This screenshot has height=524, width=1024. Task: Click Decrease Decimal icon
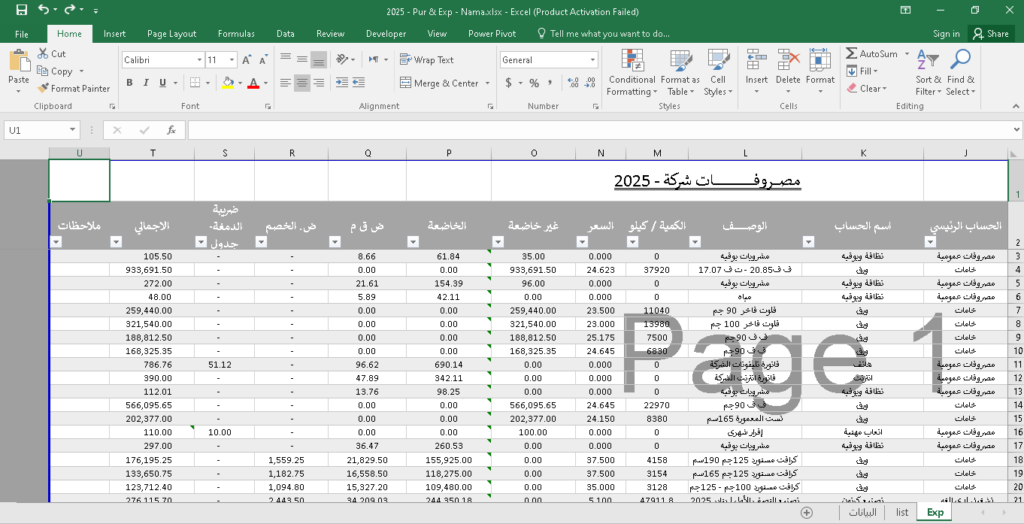(x=590, y=83)
